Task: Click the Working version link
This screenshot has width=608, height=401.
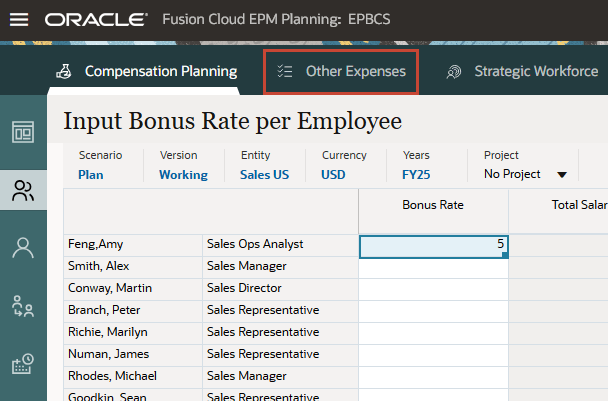Action: 183,174
